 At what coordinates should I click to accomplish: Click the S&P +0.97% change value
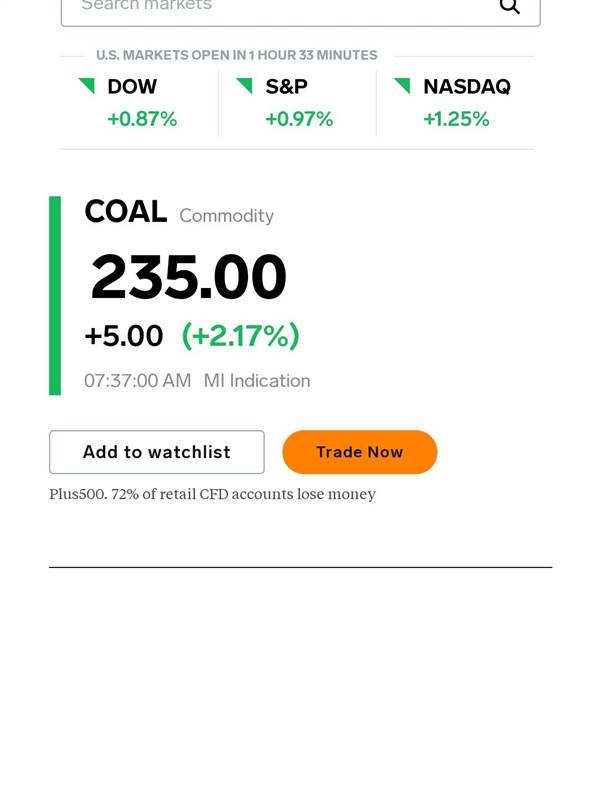(x=299, y=119)
